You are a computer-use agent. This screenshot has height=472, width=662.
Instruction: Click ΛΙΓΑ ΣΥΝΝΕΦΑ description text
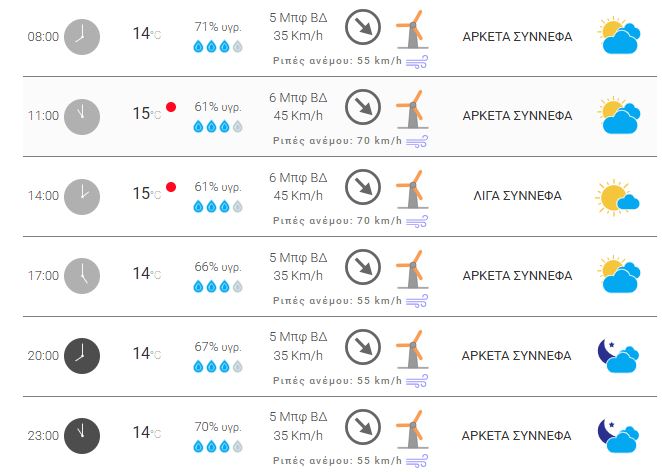518,196
